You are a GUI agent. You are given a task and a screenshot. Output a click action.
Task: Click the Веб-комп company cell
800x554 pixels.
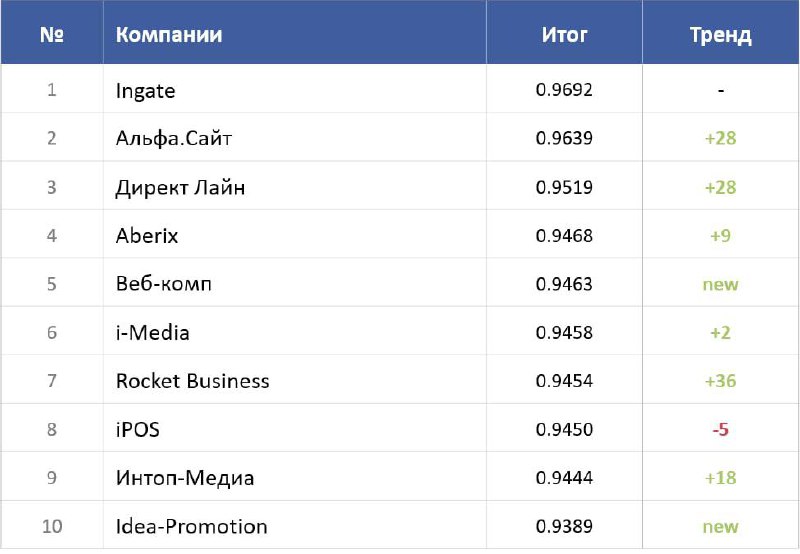pos(163,284)
